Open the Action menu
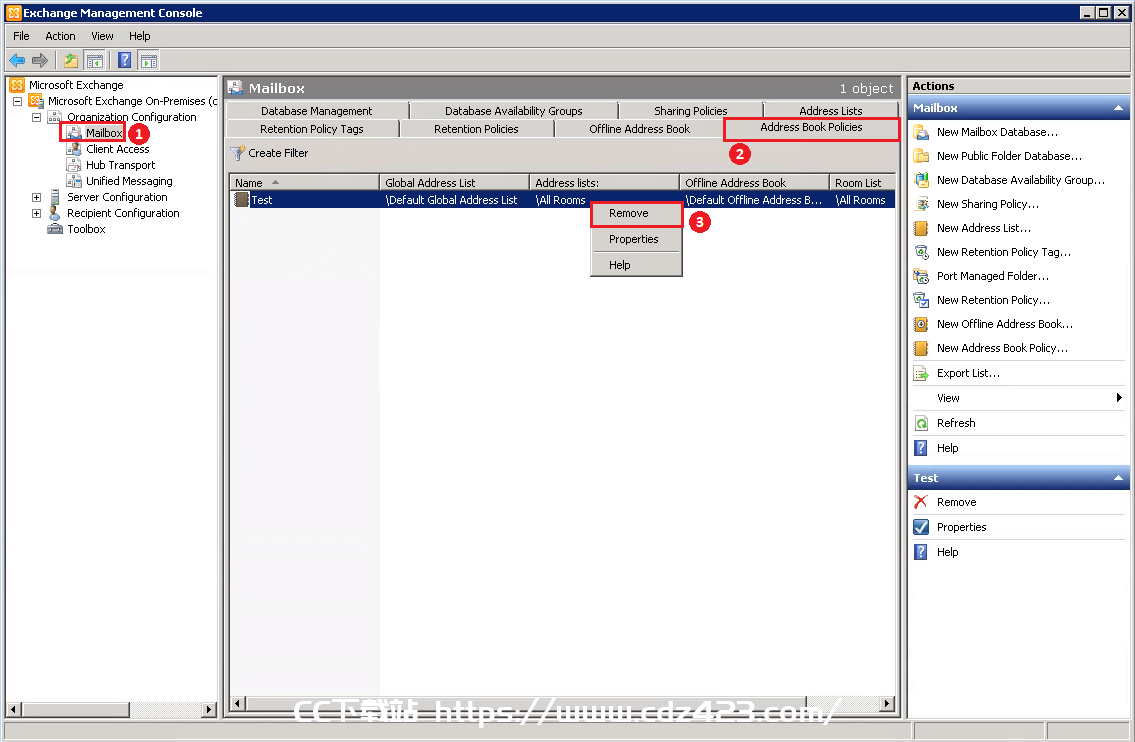The height and width of the screenshot is (742, 1135). (x=60, y=36)
